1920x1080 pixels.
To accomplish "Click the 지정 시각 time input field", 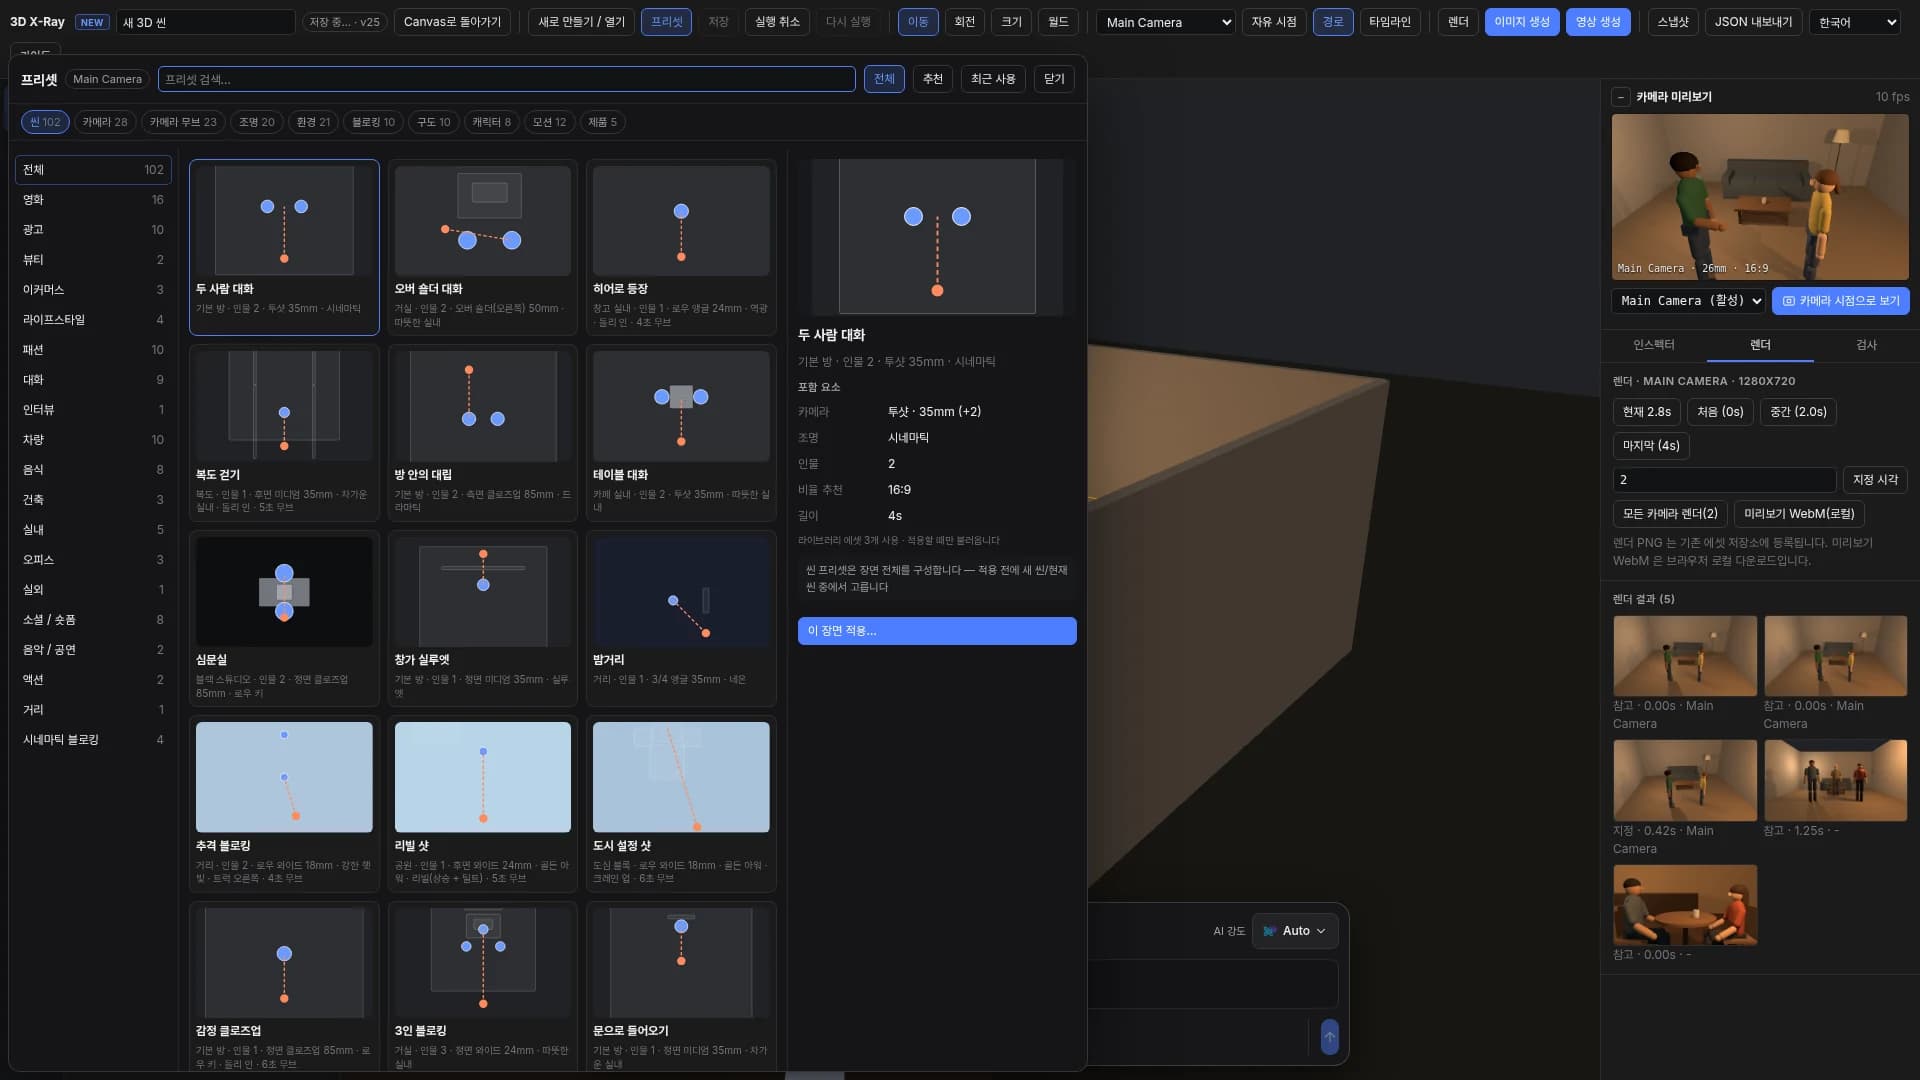I will [x=1724, y=480].
